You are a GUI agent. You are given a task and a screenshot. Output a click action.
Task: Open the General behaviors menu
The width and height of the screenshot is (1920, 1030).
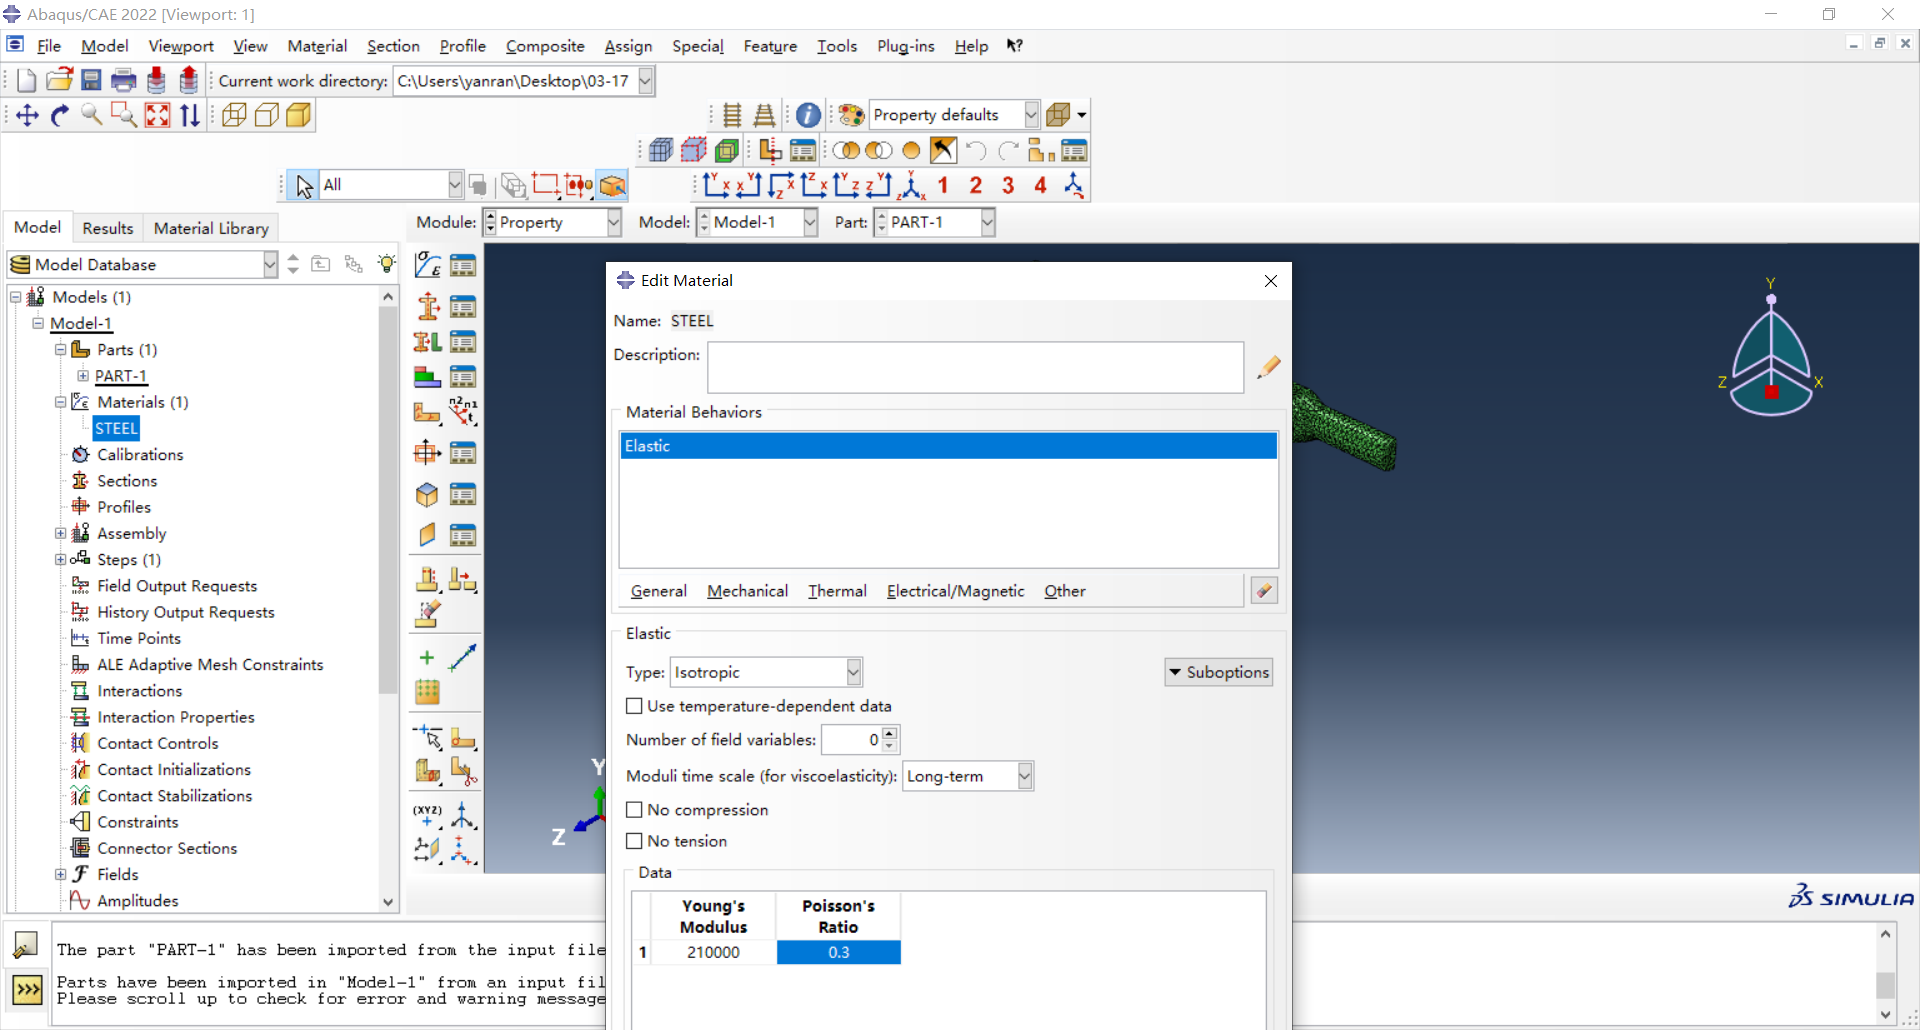[659, 591]
